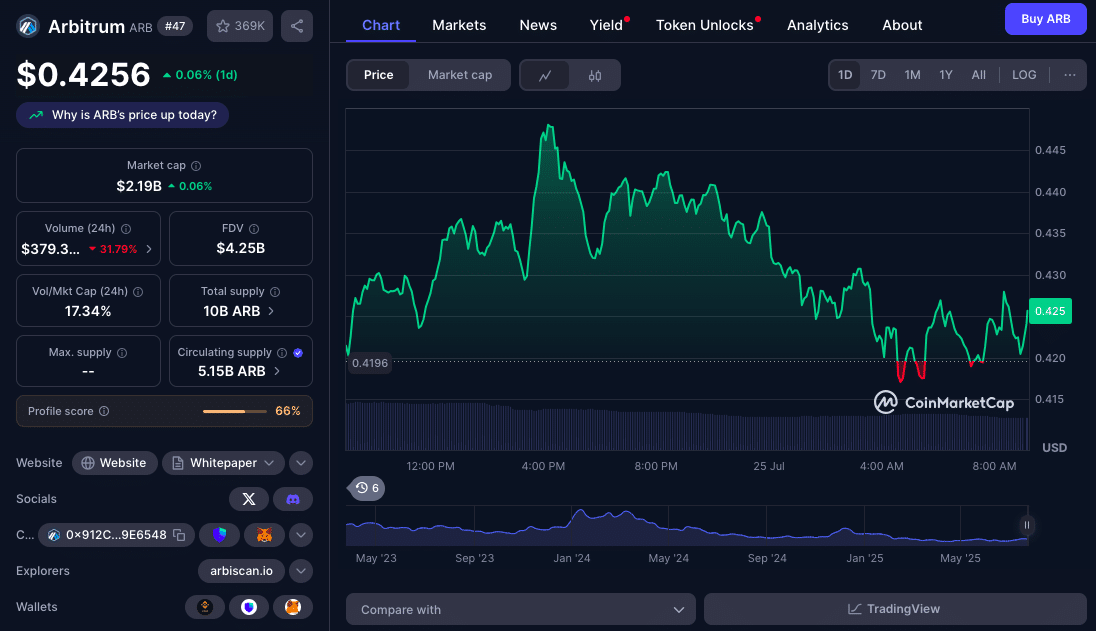Select the All time range
Screen dimensions: 1096x631
coord(979,75)
